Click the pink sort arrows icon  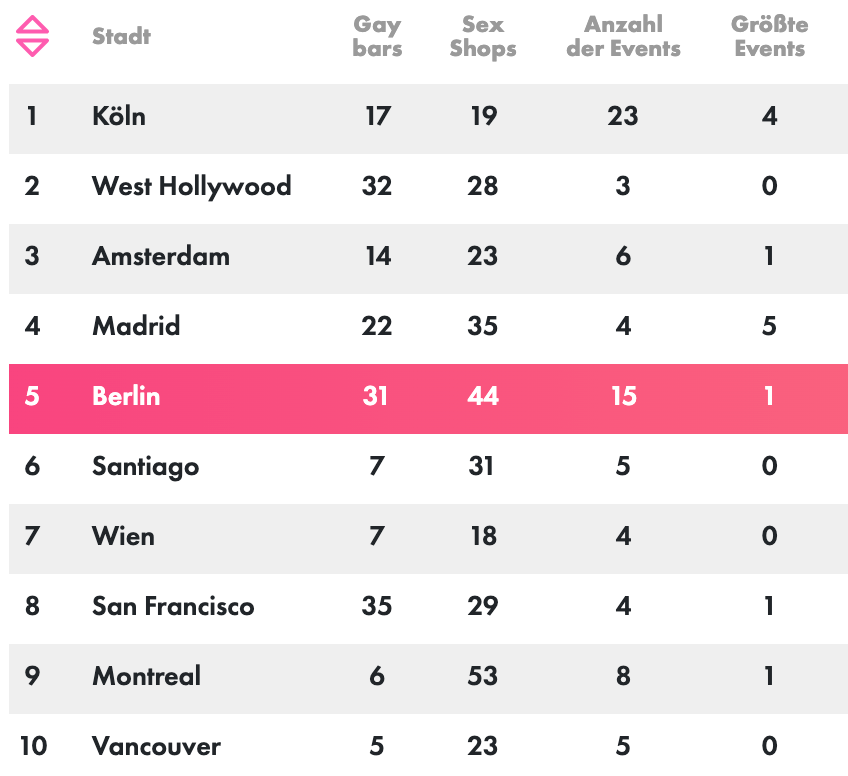[x=32, y=37]
